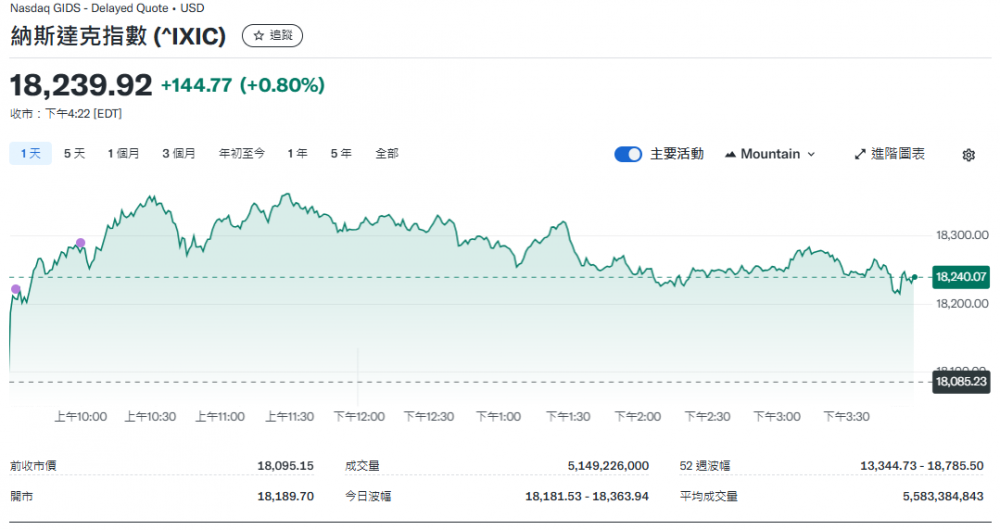Show the 5年 chart range
The width and height of the screenshot is (1000, 530).
point(341,154)
